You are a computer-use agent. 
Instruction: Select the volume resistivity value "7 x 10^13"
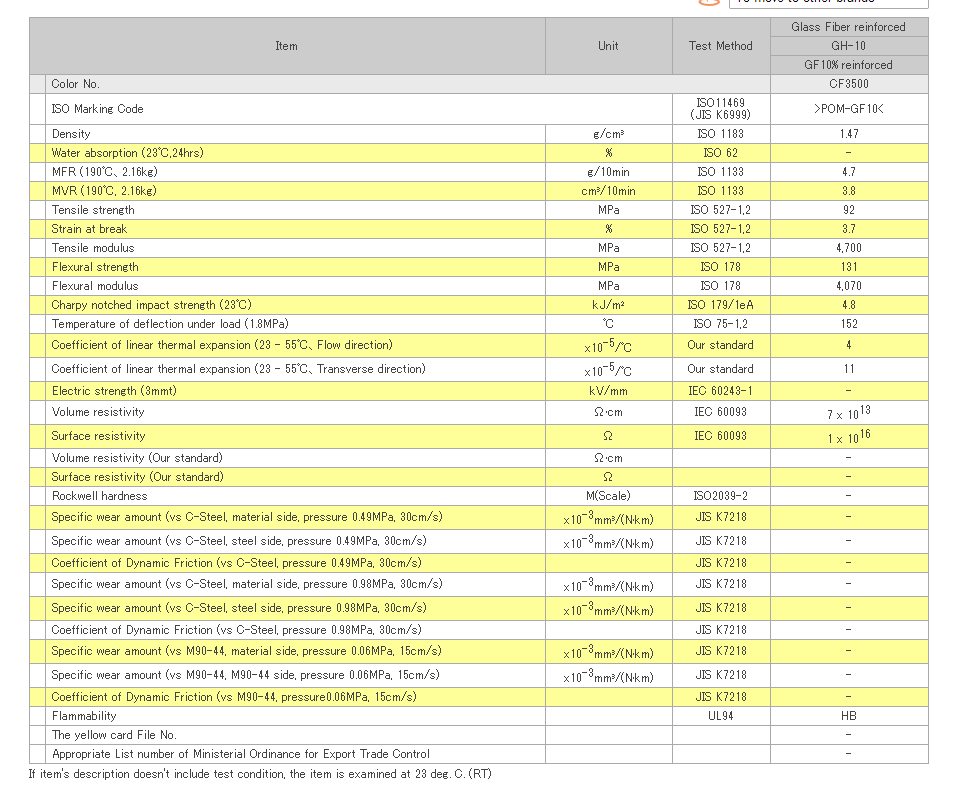click(x=849, y=412)
